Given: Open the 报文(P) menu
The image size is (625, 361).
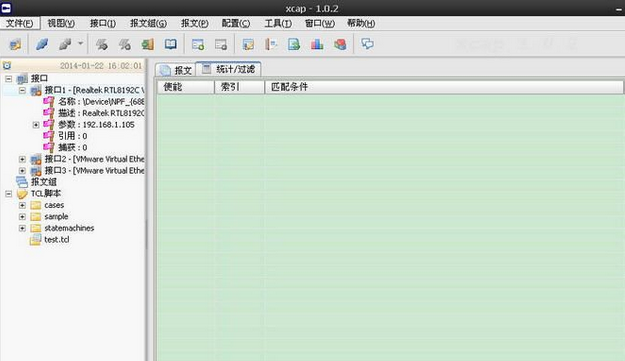Looking at the screenshot, I should [195, 23].
